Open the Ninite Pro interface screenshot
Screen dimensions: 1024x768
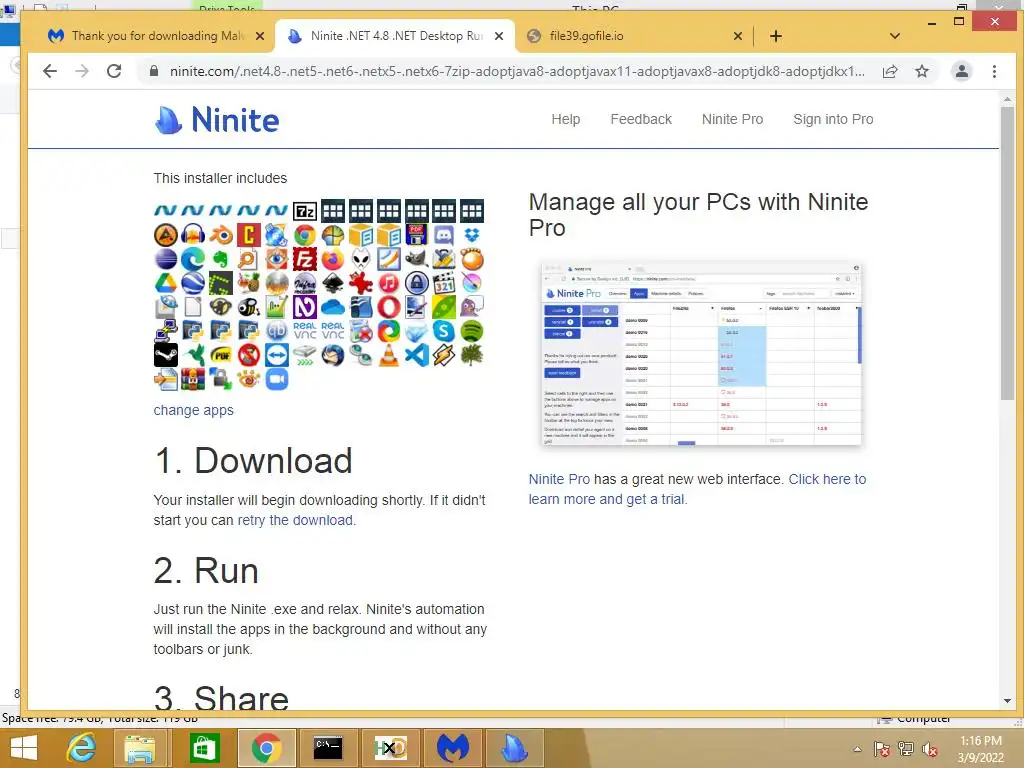point(701,354)
